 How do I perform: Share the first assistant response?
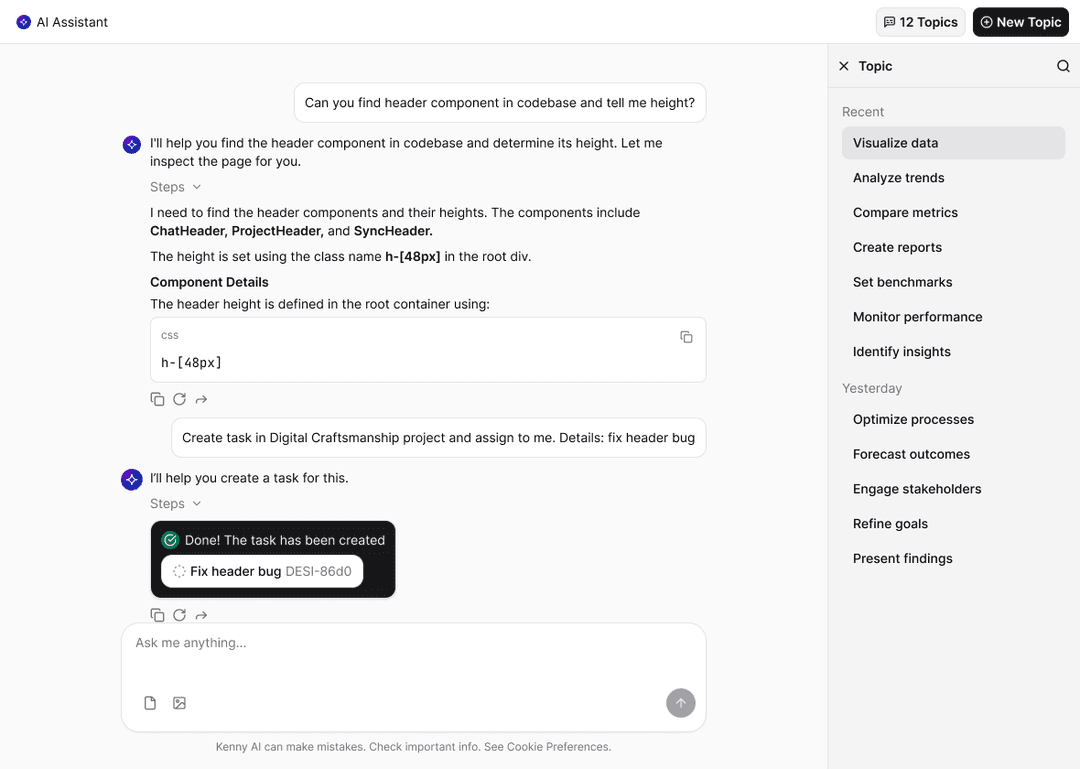pyautogui.click(x=201, y=399)
